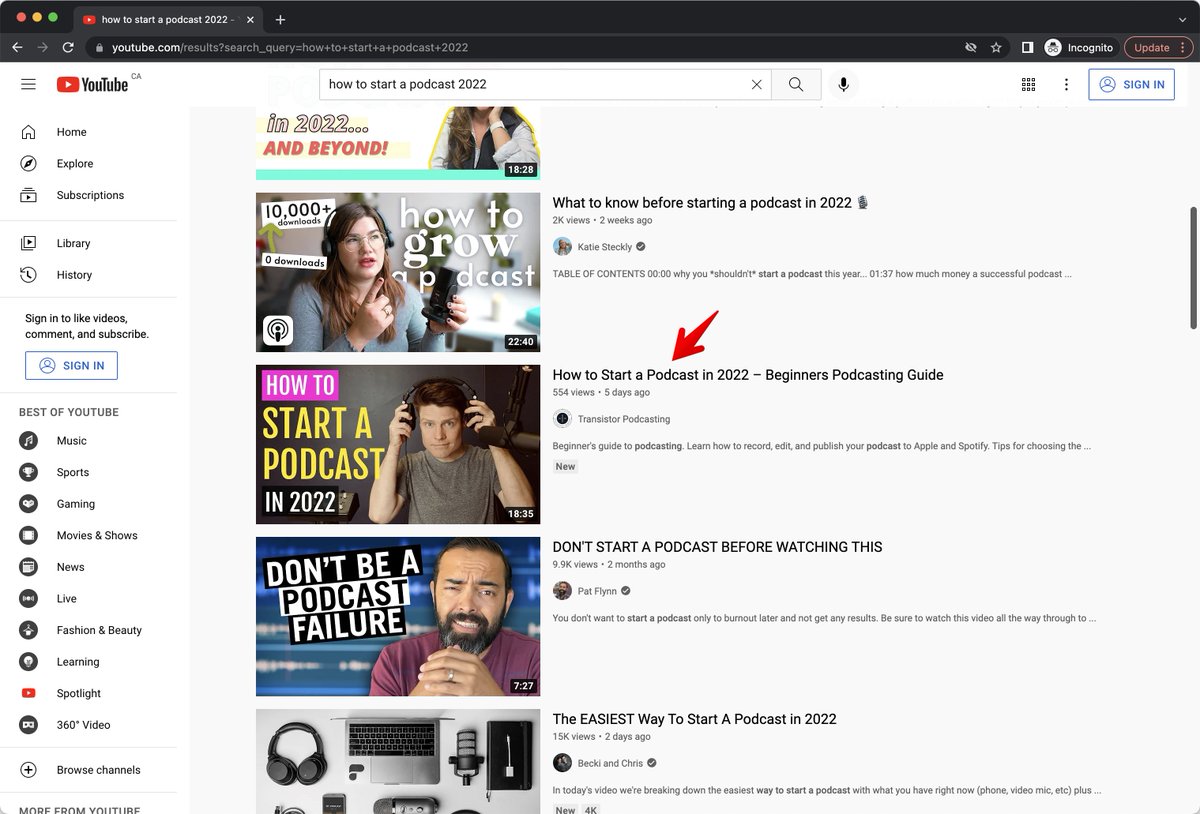
Task: Open the 'Don't Be a Podcast Failure' thumbnail
Action: (398, 616)
